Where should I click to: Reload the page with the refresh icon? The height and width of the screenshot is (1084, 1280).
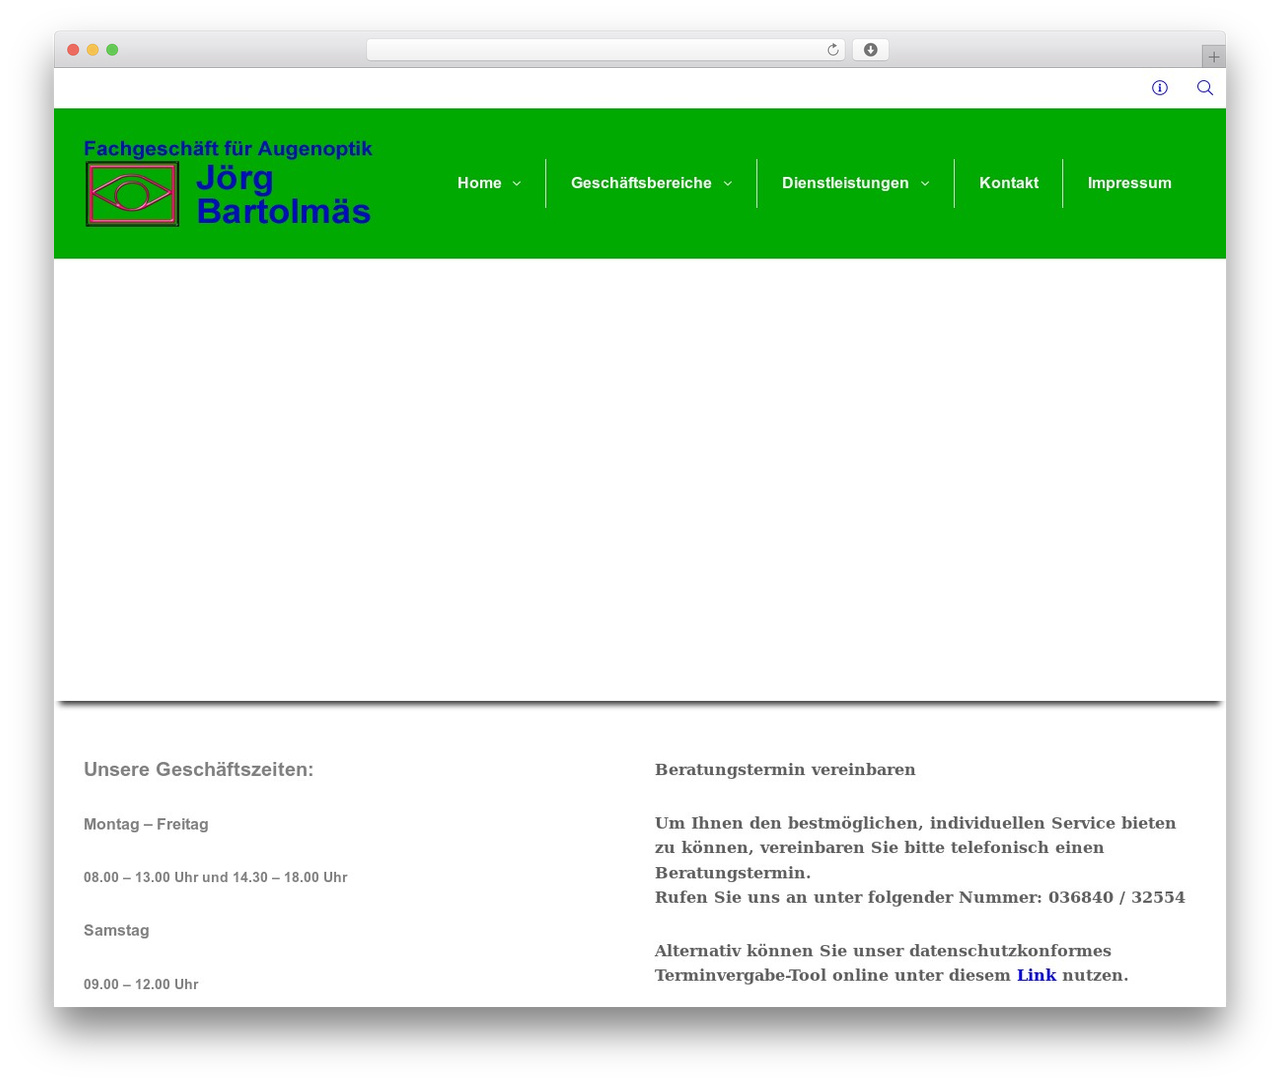pos(833,50)
